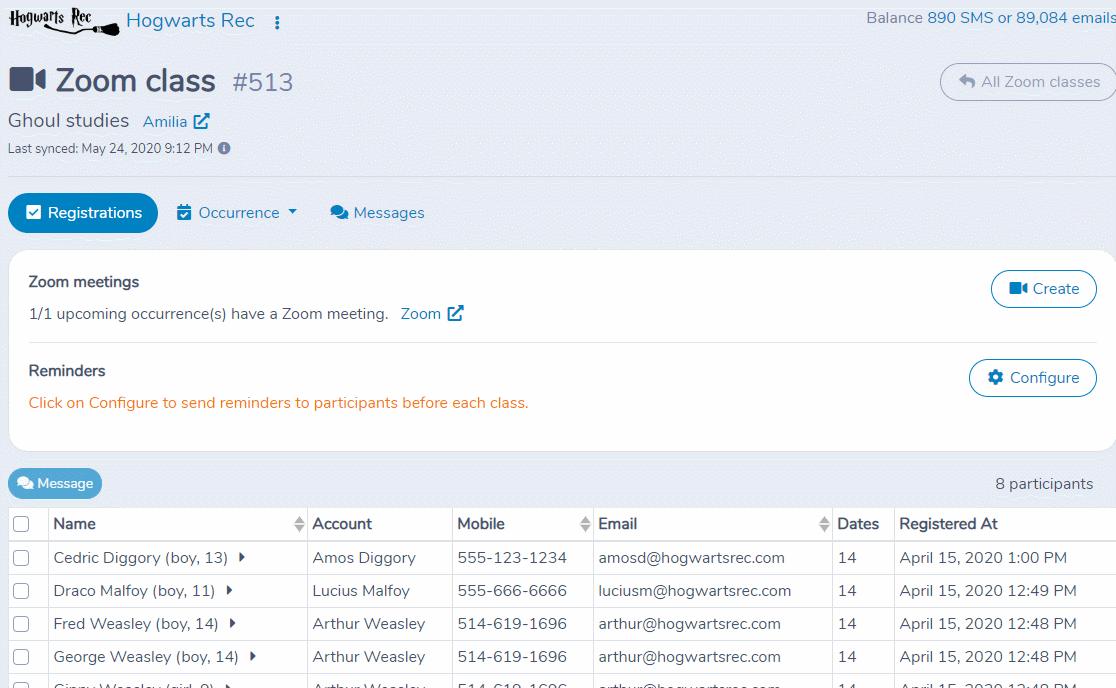Click the class number #513

click(x=263, y=83)
